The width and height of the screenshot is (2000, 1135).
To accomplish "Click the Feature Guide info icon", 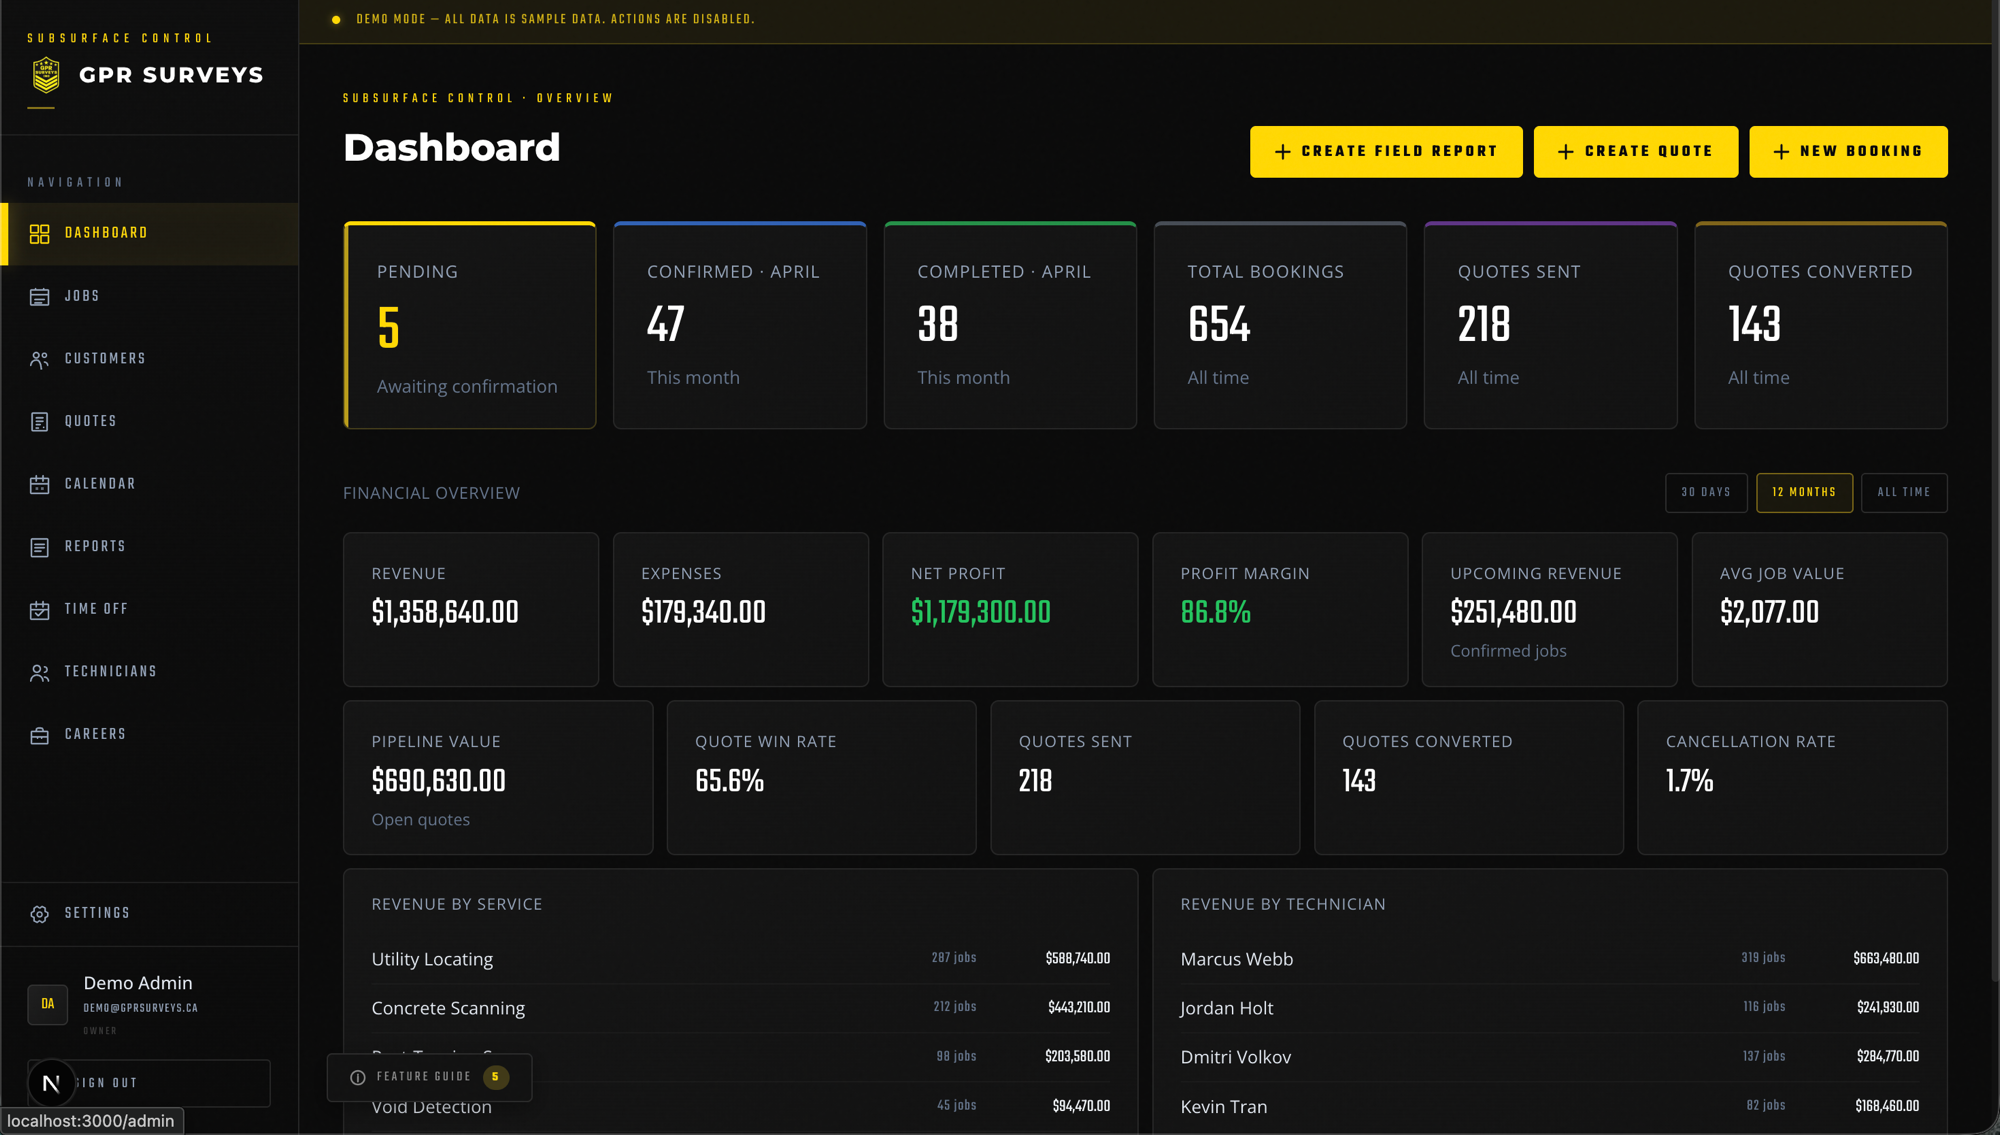I will click(x=357, y=1077).
